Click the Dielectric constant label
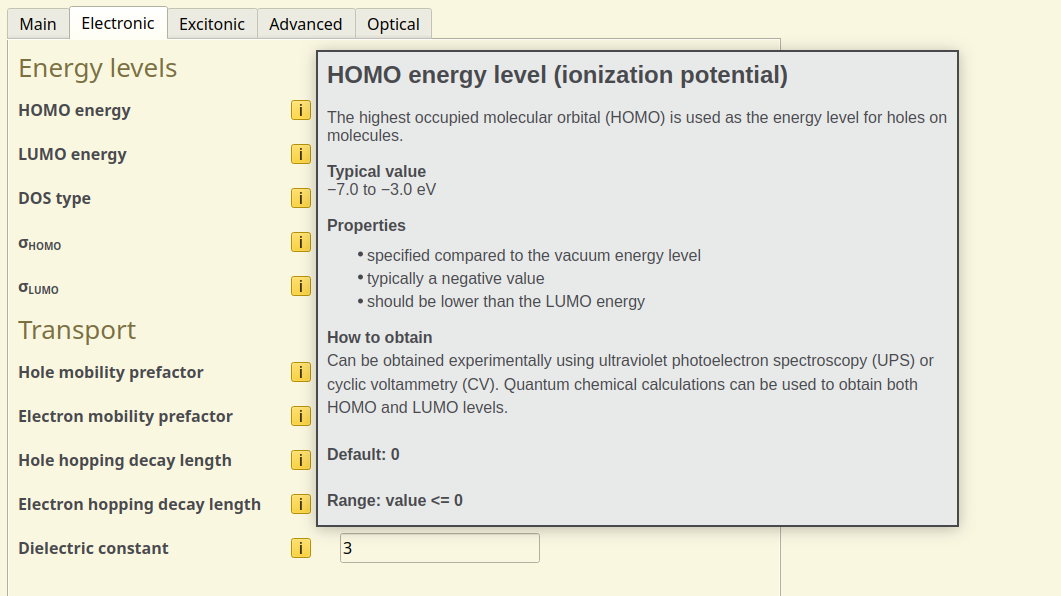This screenshot has height=596, width=1061. click(93, 548)
